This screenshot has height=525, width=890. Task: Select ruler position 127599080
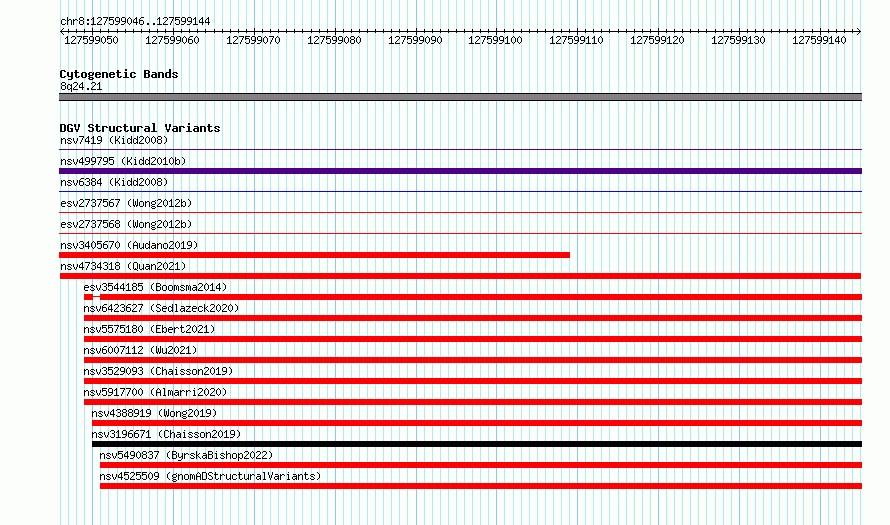334,40
